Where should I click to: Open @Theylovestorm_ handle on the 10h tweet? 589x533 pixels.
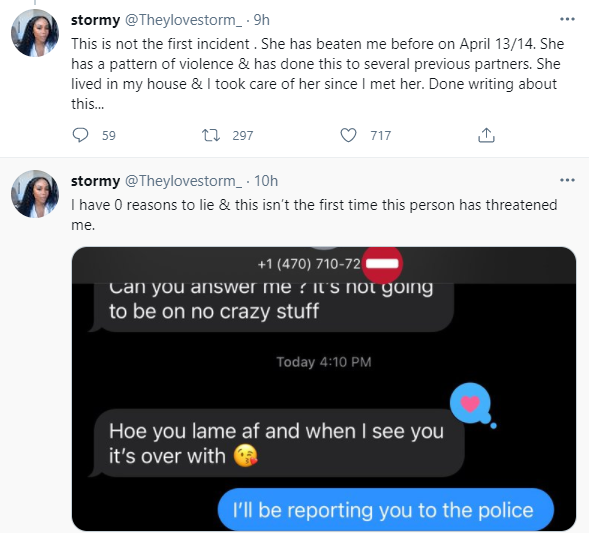(x=183, y=181)
